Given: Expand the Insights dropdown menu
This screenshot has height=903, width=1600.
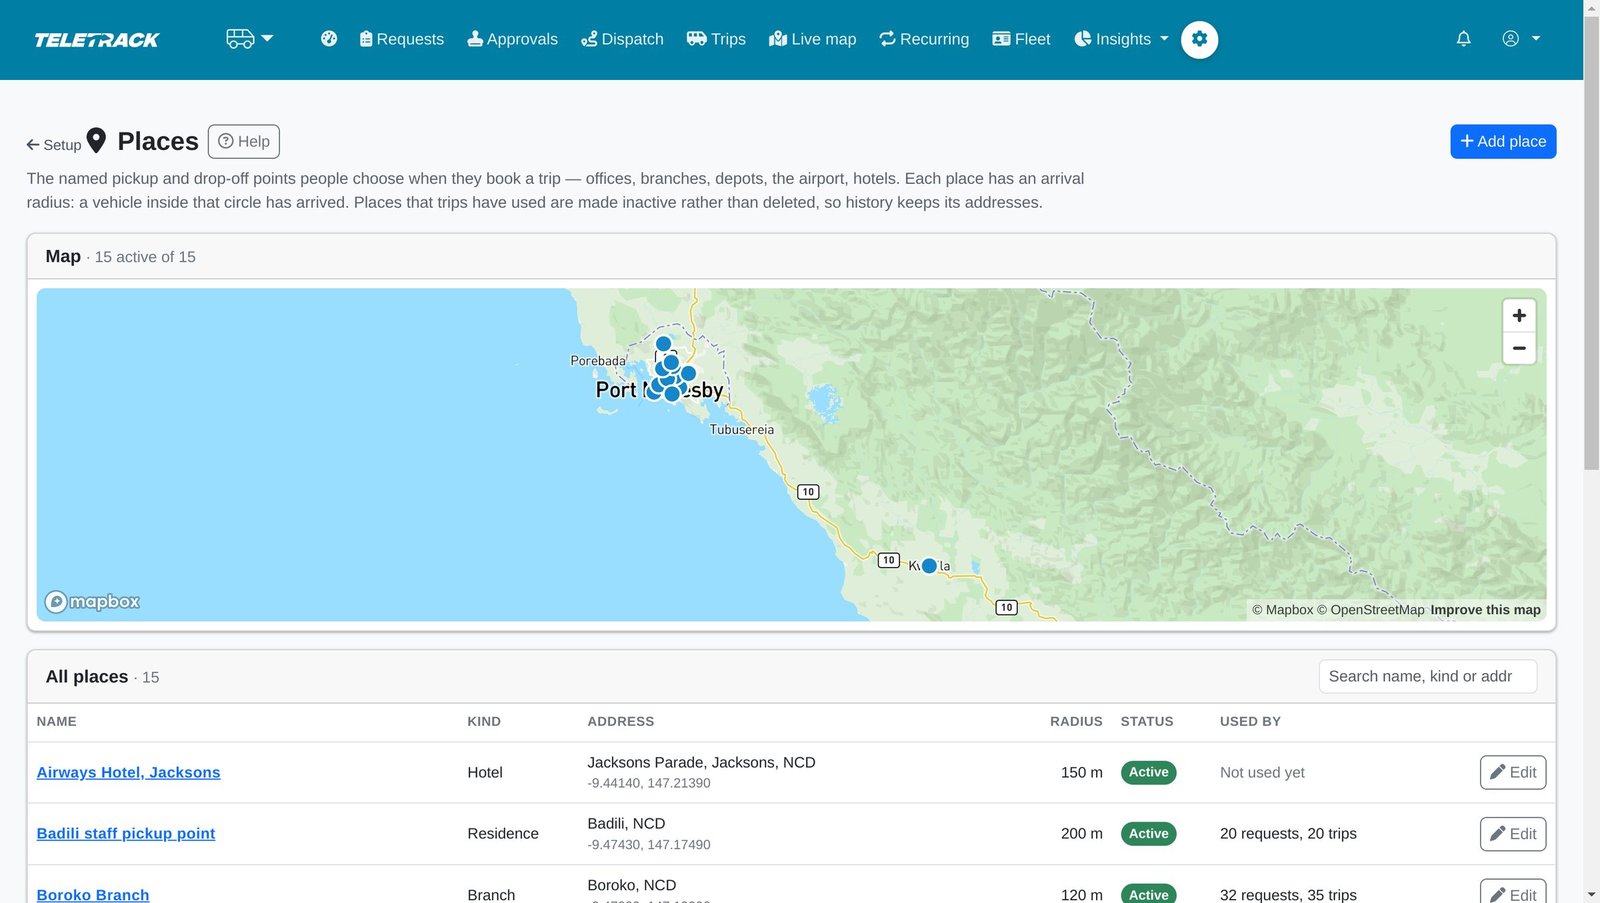Looking at the screenshot, I should pos(1121,39).
